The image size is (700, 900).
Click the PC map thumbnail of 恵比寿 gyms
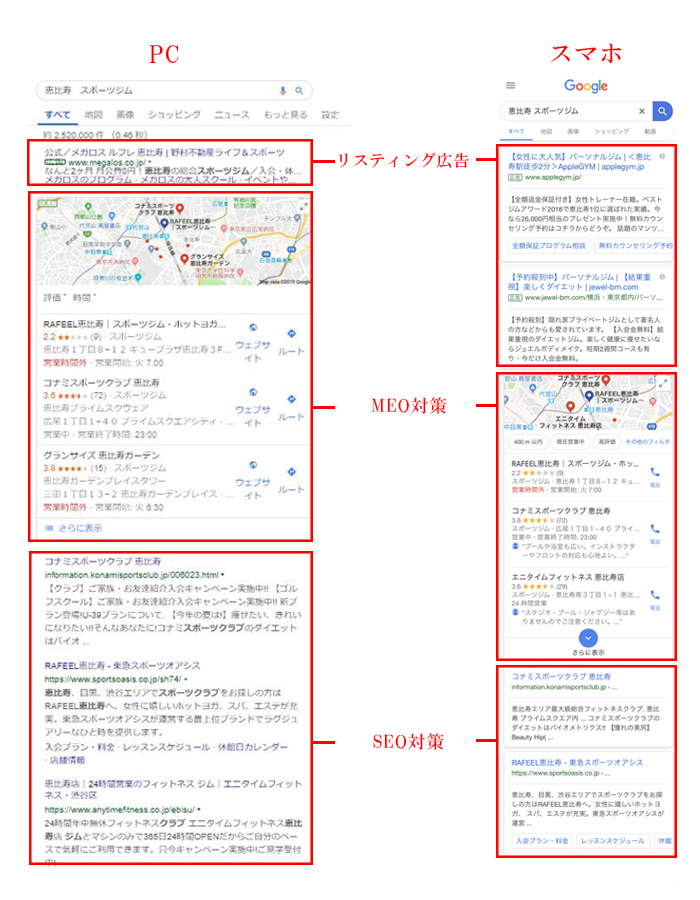174,241
